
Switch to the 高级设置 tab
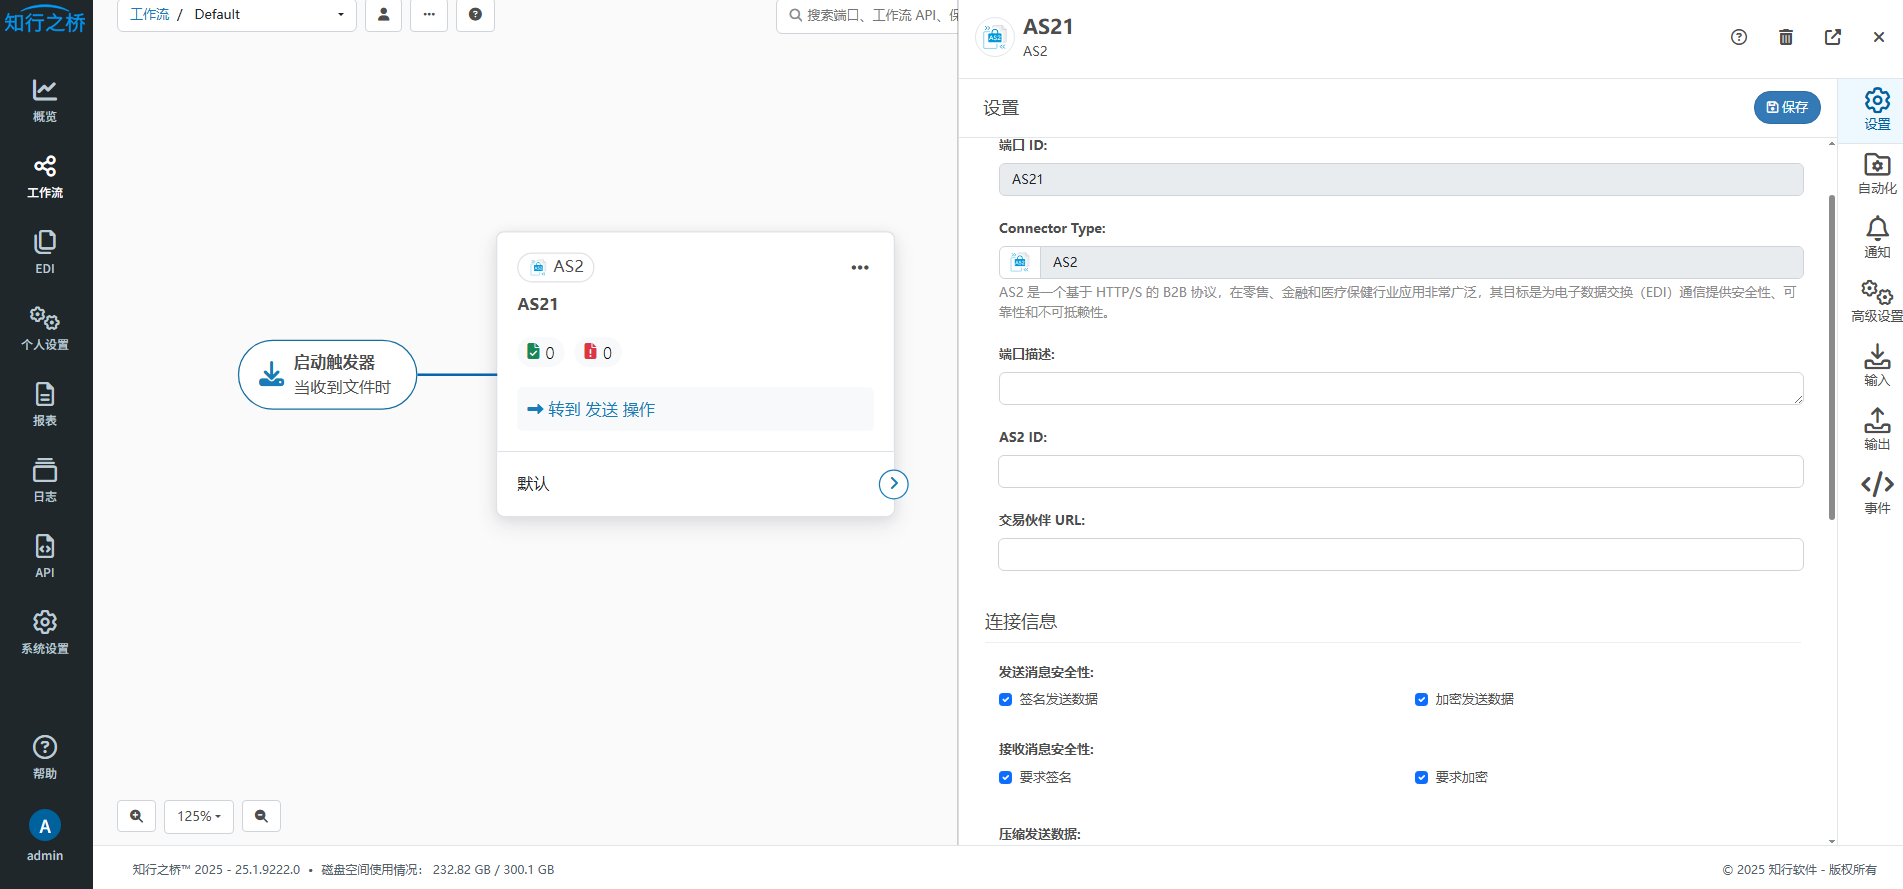coord(1877,301)
